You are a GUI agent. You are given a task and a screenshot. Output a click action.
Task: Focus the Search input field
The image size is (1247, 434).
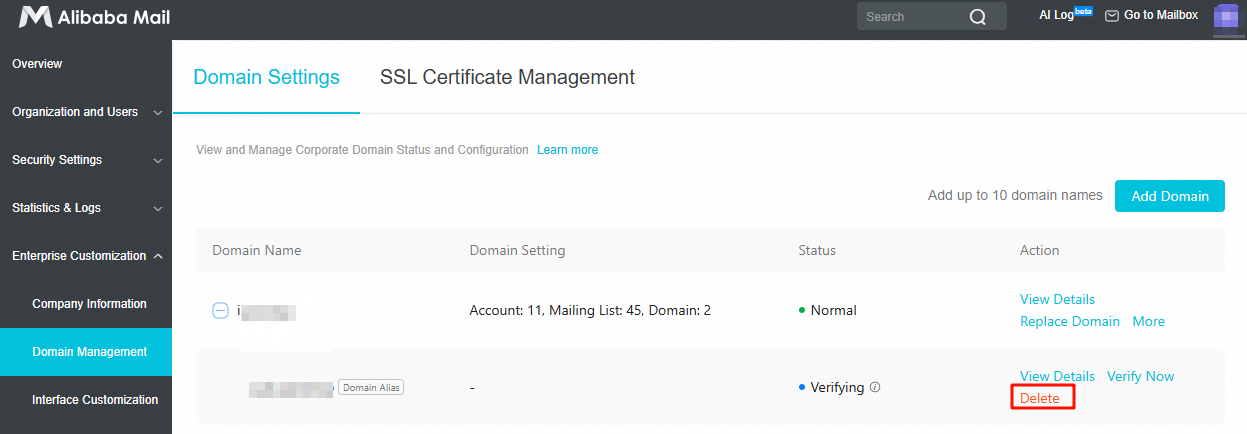point(910,17)
